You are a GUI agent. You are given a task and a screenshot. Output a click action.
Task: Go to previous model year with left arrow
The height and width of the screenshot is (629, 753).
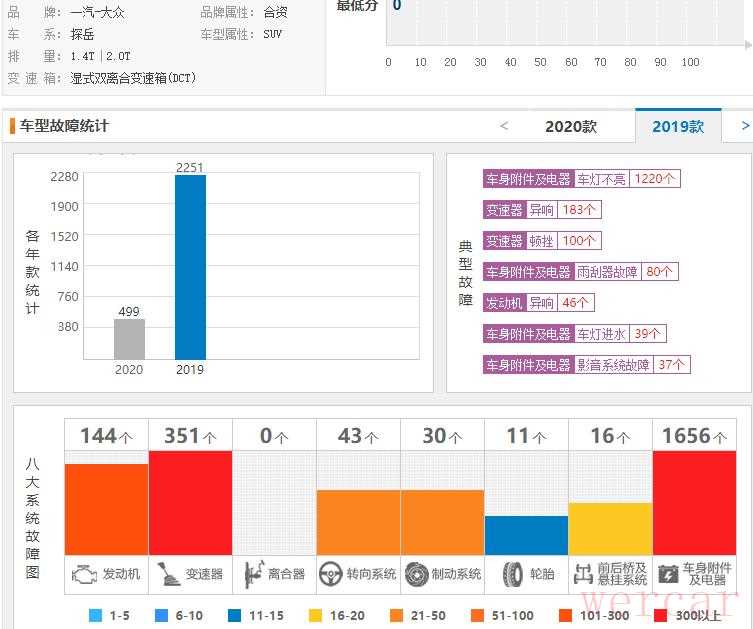(504, 126)
